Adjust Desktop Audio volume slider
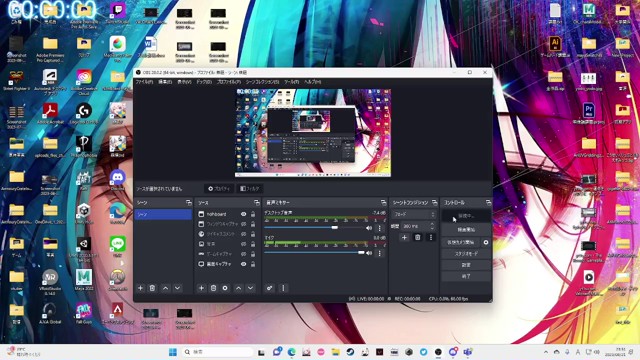 point(314,228)
